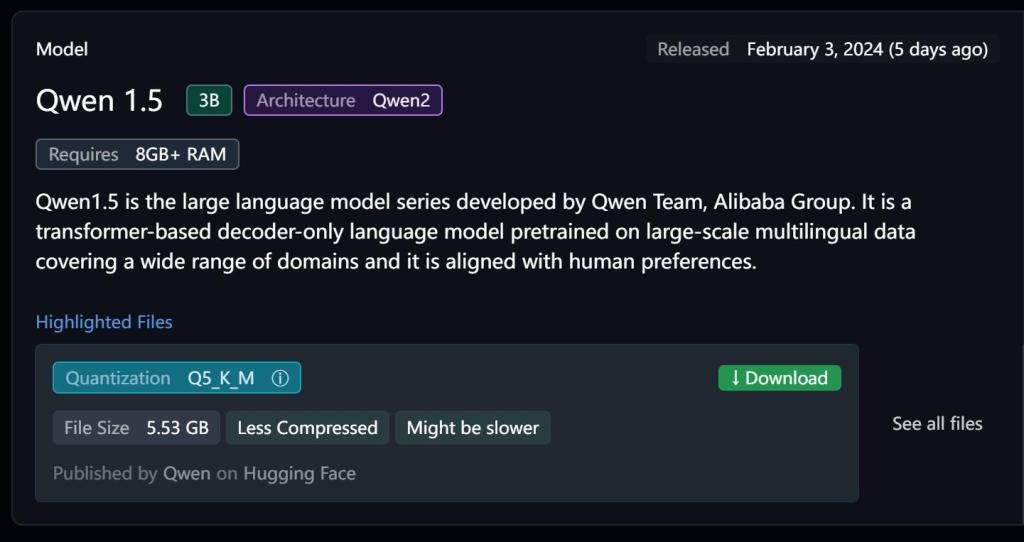The image size is (1024, 542).
Task: Select the Quantization Q5_K_M tag
Action: [176, 378]
